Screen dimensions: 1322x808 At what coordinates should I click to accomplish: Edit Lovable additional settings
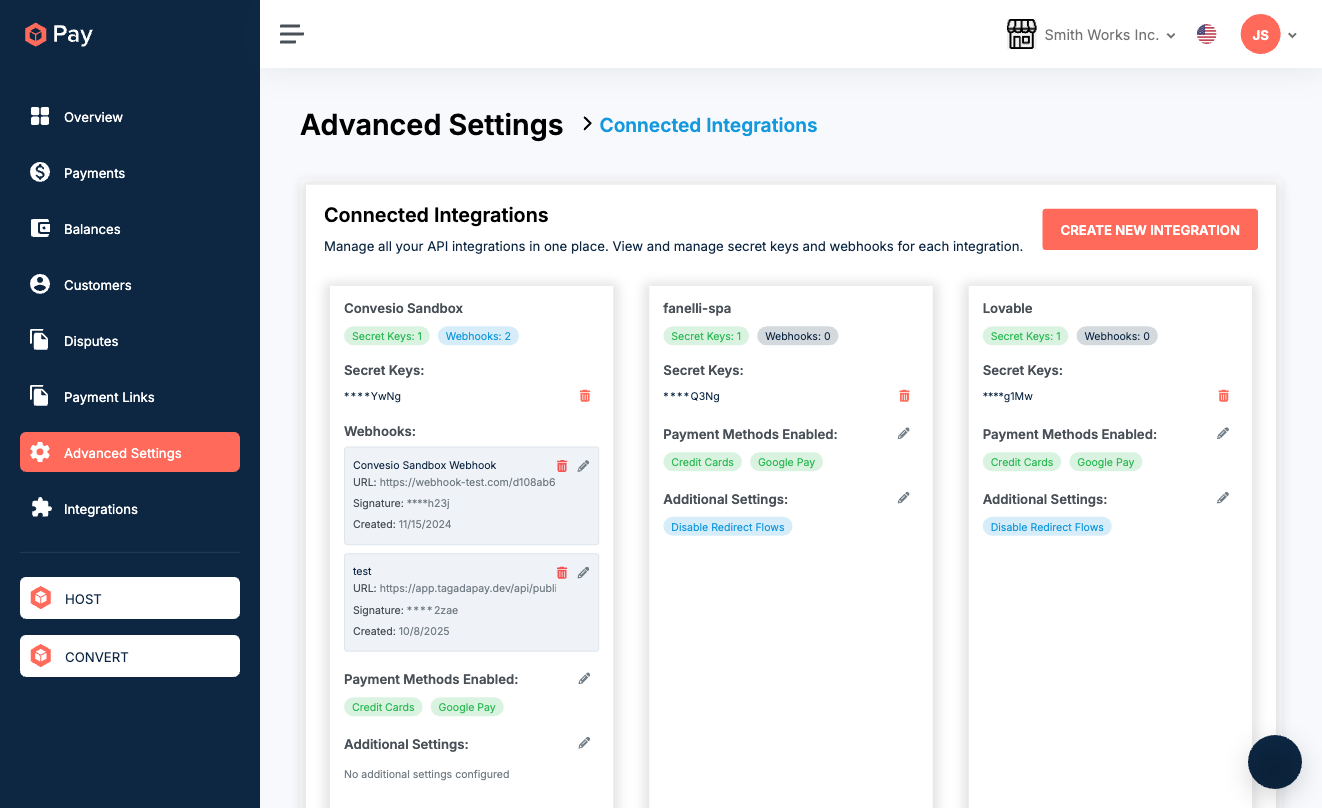pos(1223,498)
